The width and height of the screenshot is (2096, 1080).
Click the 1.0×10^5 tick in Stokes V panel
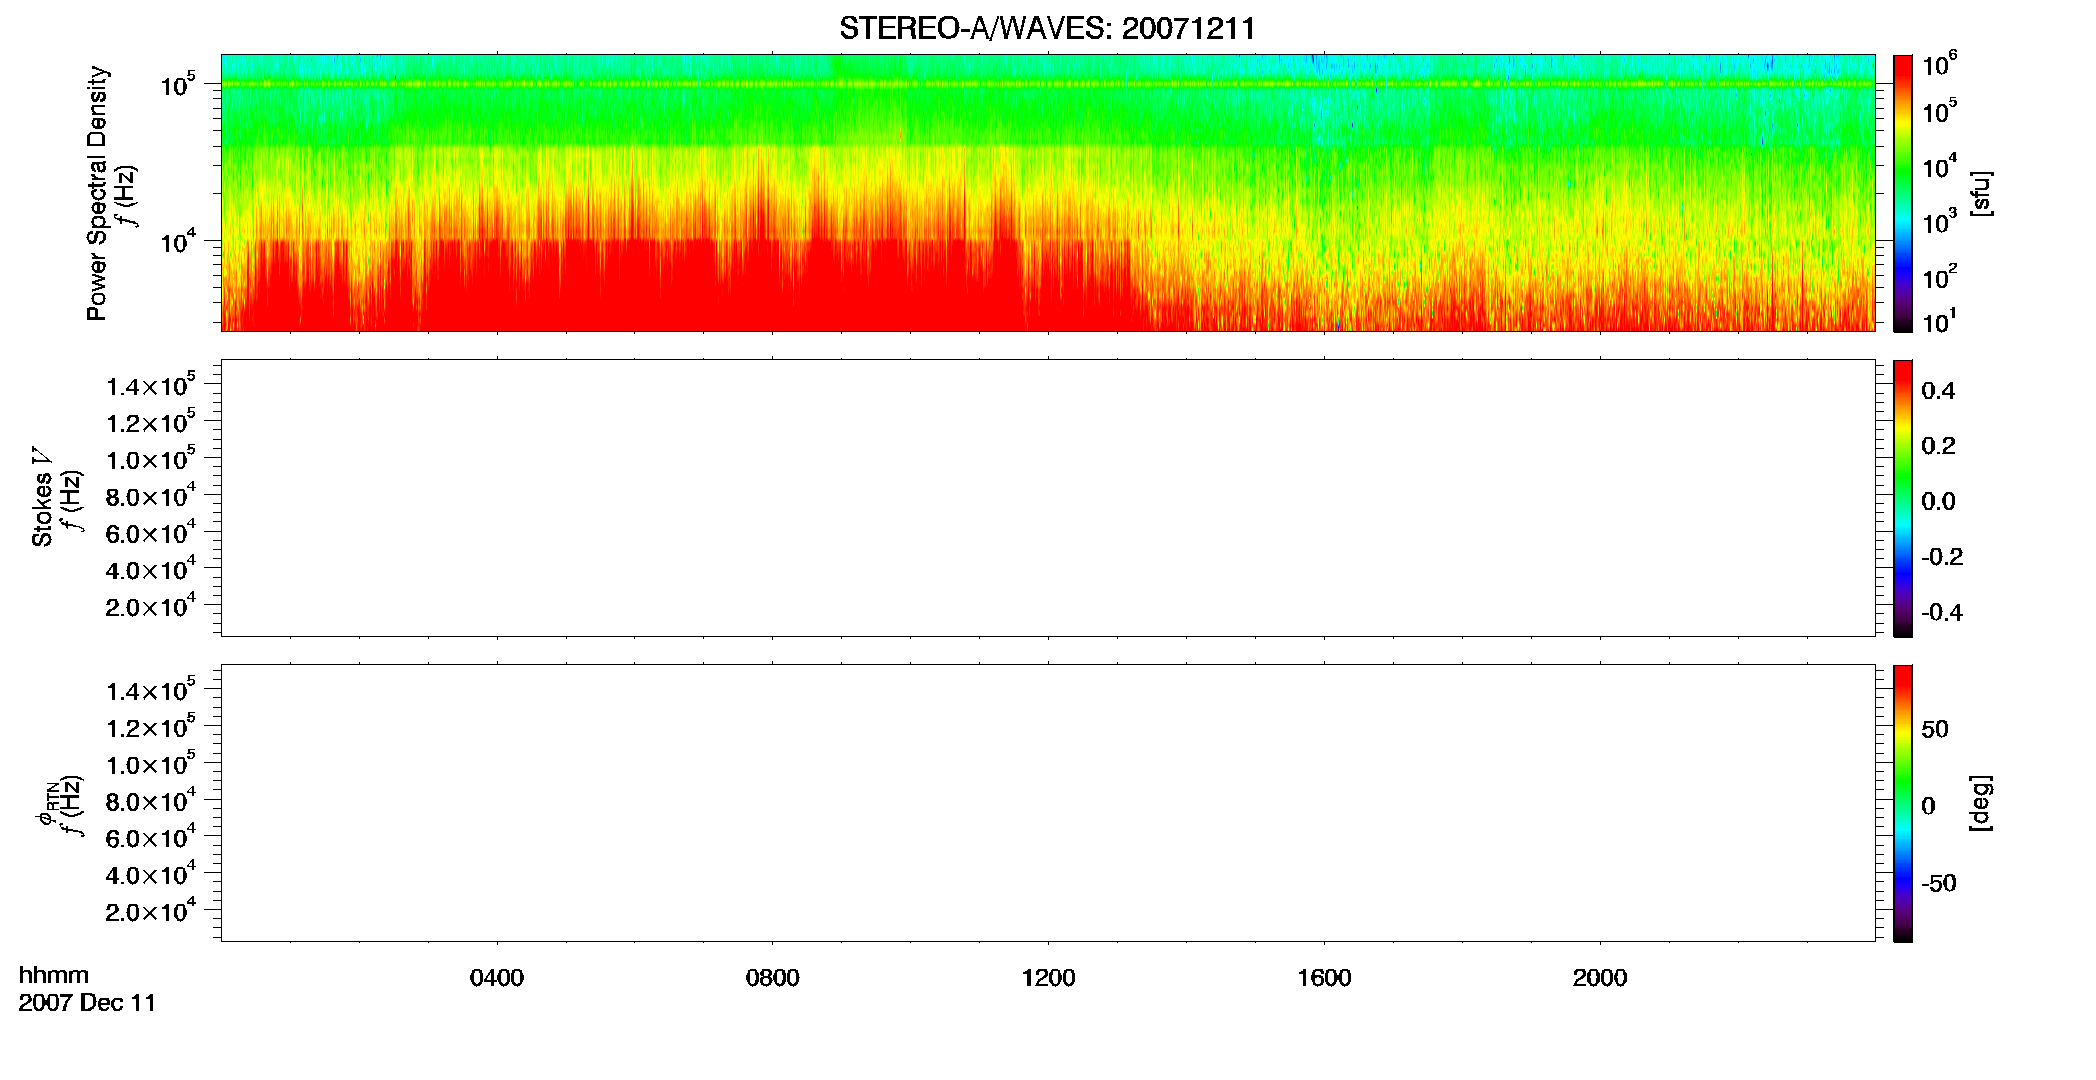(151, 459)
